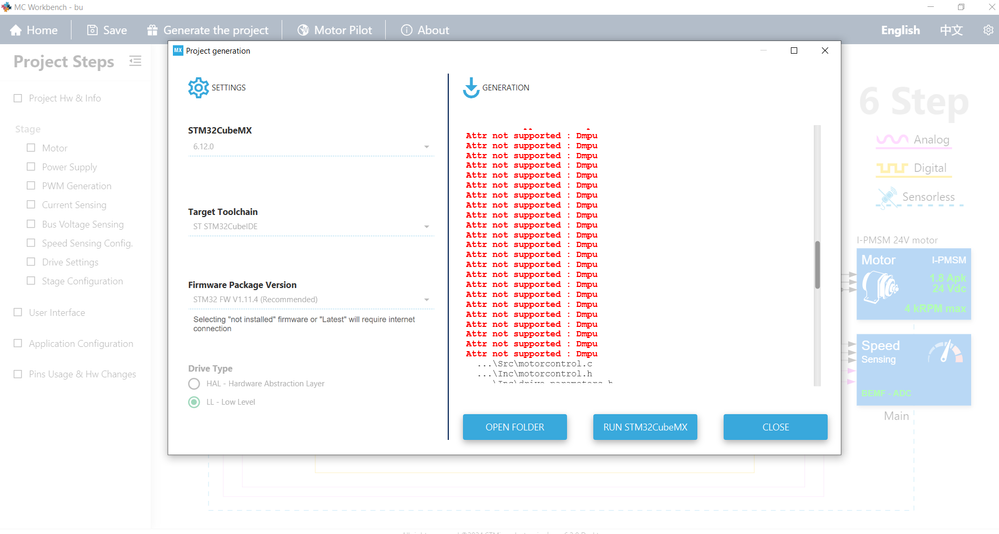This screenshot has height=534, width=999.
Task: Open the Home menu
Action: [x=34, y=30]
